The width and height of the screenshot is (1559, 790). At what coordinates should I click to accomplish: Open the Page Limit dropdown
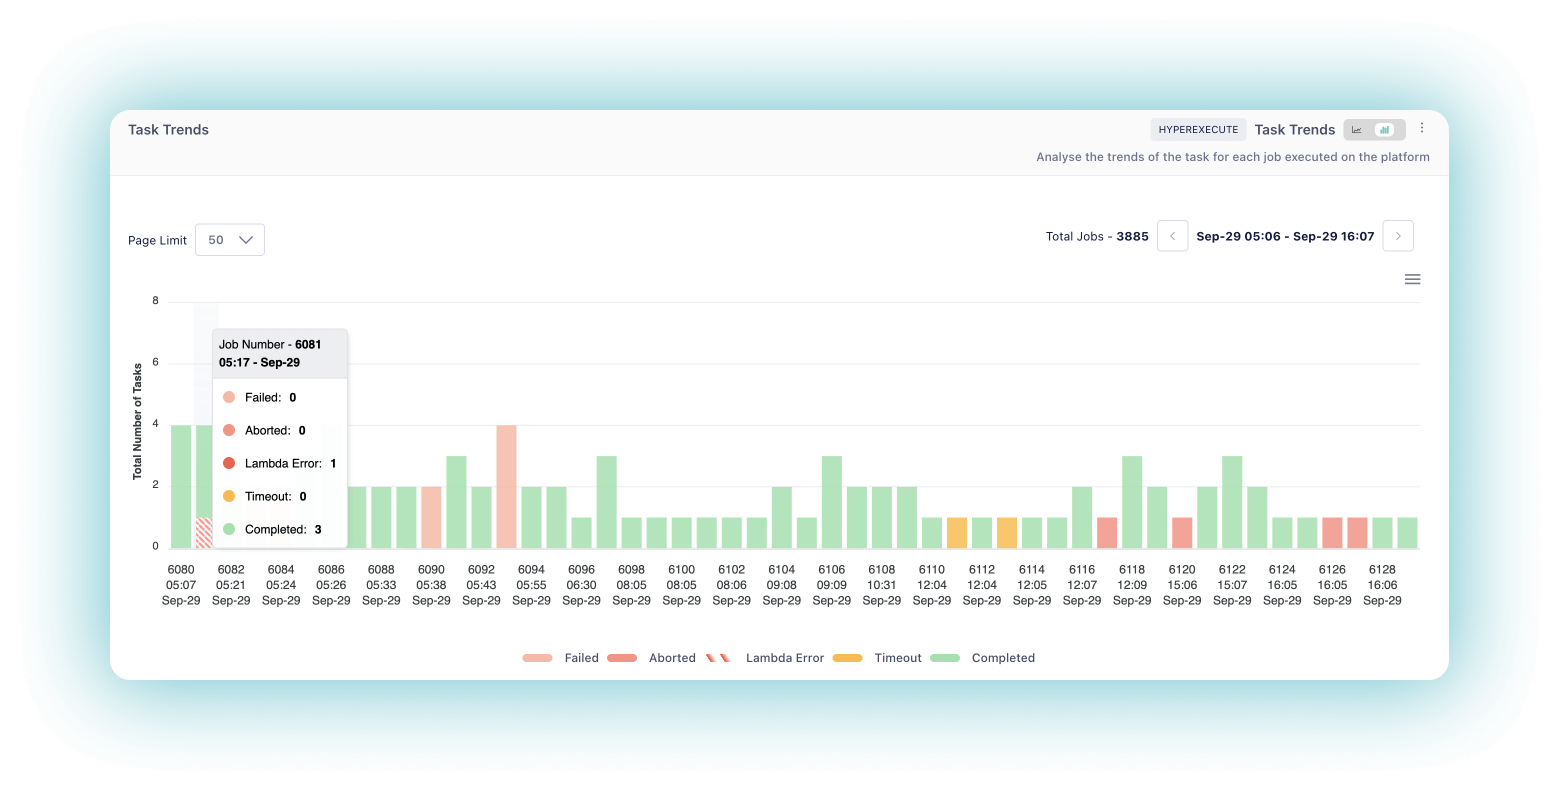(x=229, y=239)
